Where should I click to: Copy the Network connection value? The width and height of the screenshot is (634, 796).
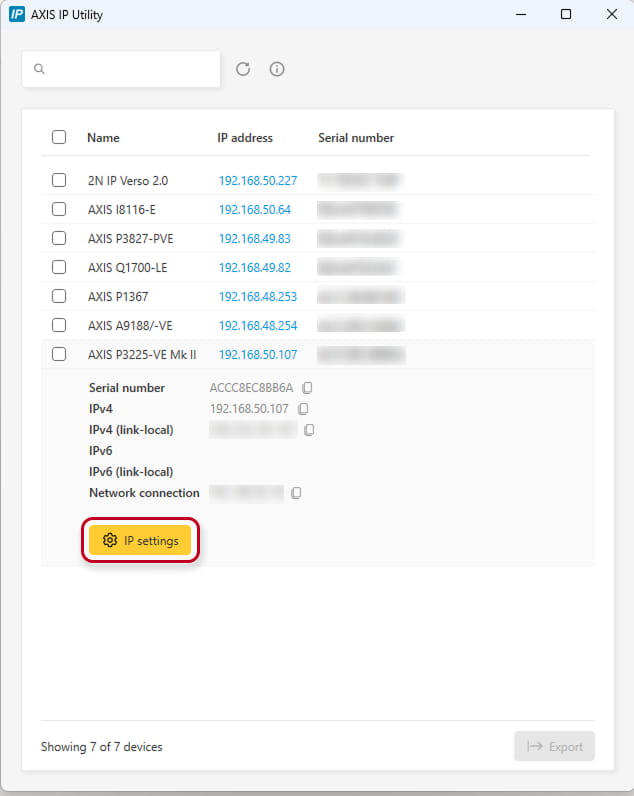click(x=296, y=493)
